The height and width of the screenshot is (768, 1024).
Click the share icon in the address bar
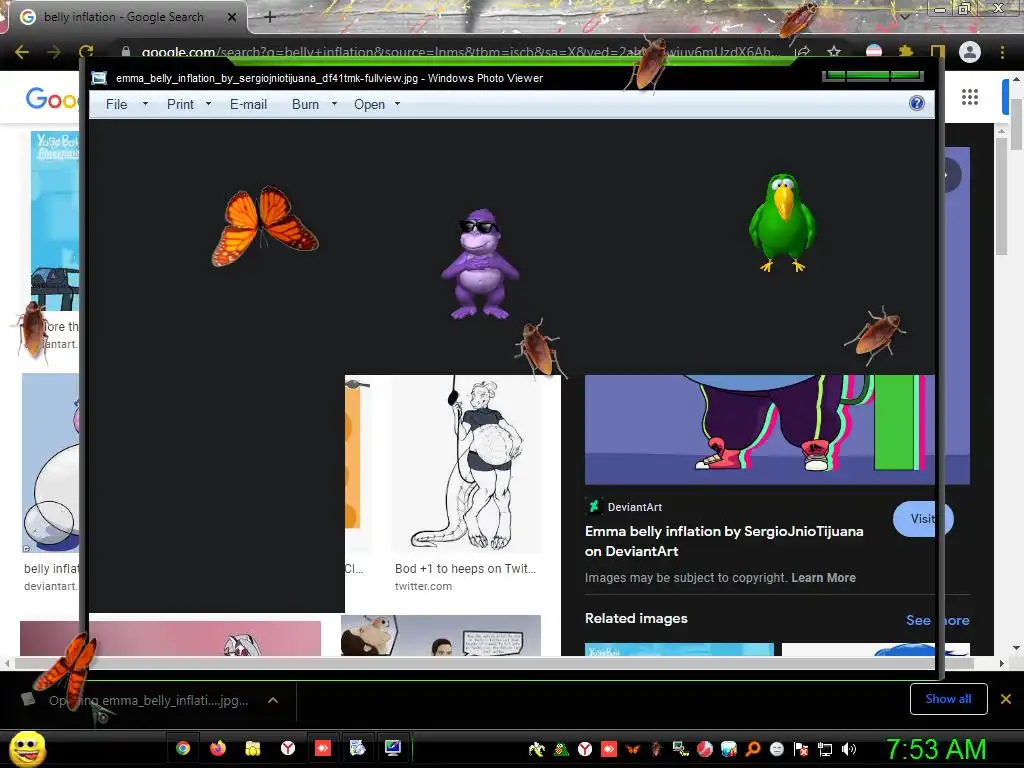point(803,52)
